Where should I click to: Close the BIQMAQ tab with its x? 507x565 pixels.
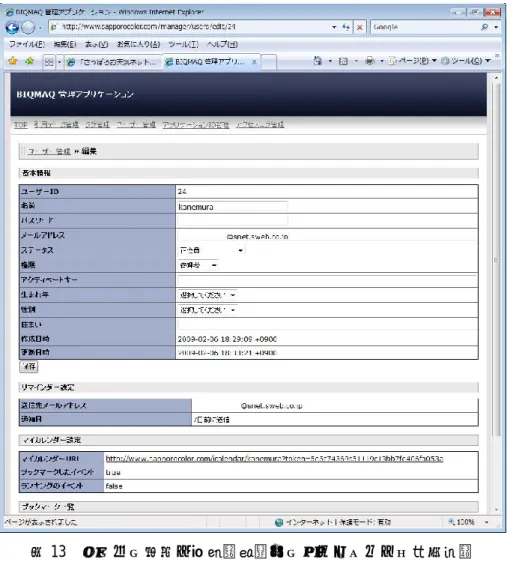pos(254,62)
